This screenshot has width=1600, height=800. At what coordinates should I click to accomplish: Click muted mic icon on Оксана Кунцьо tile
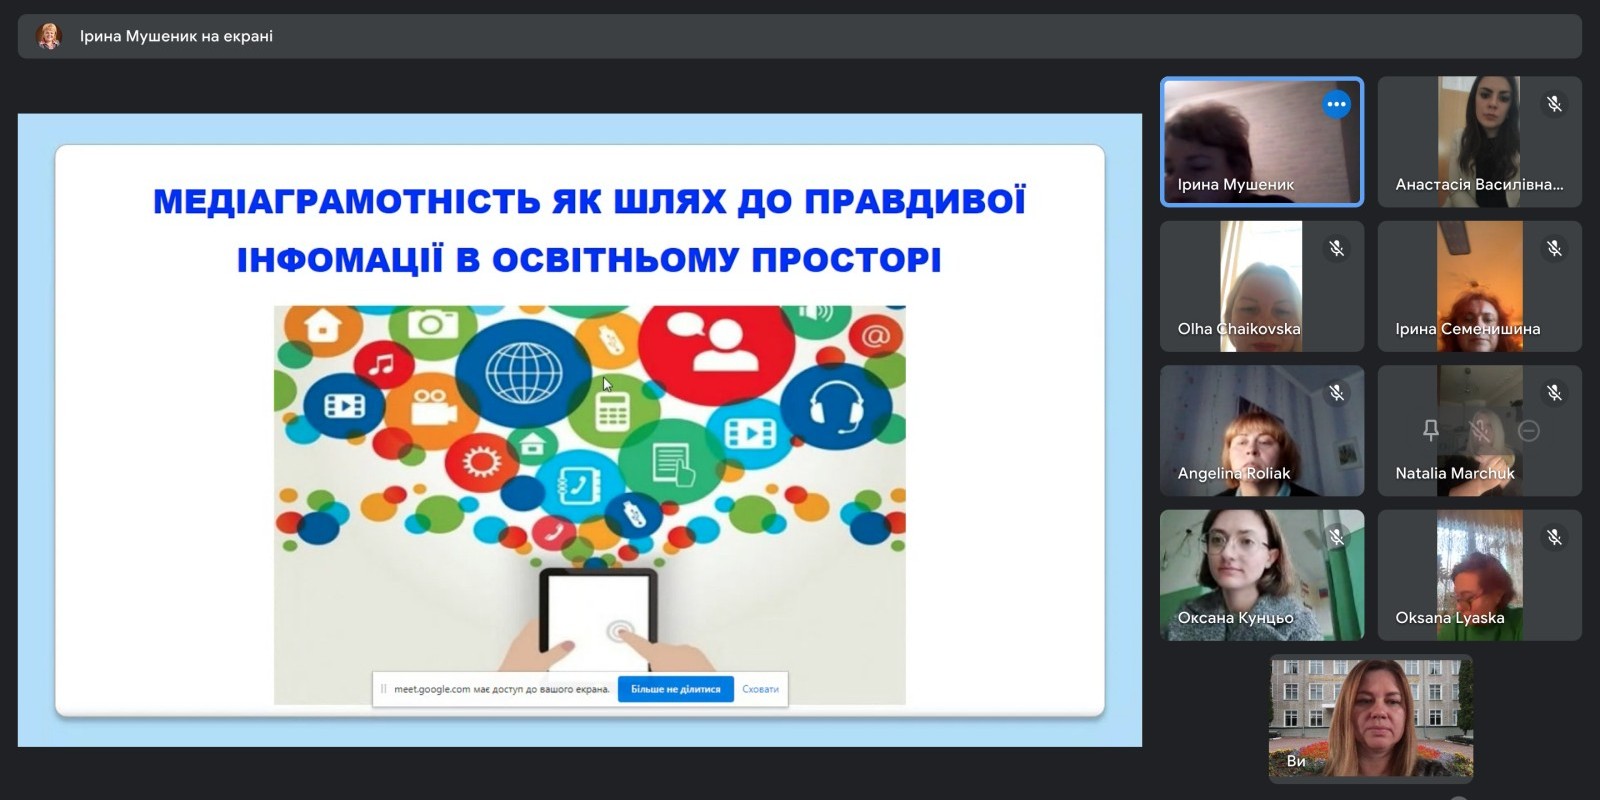[x=1336, y=537]
